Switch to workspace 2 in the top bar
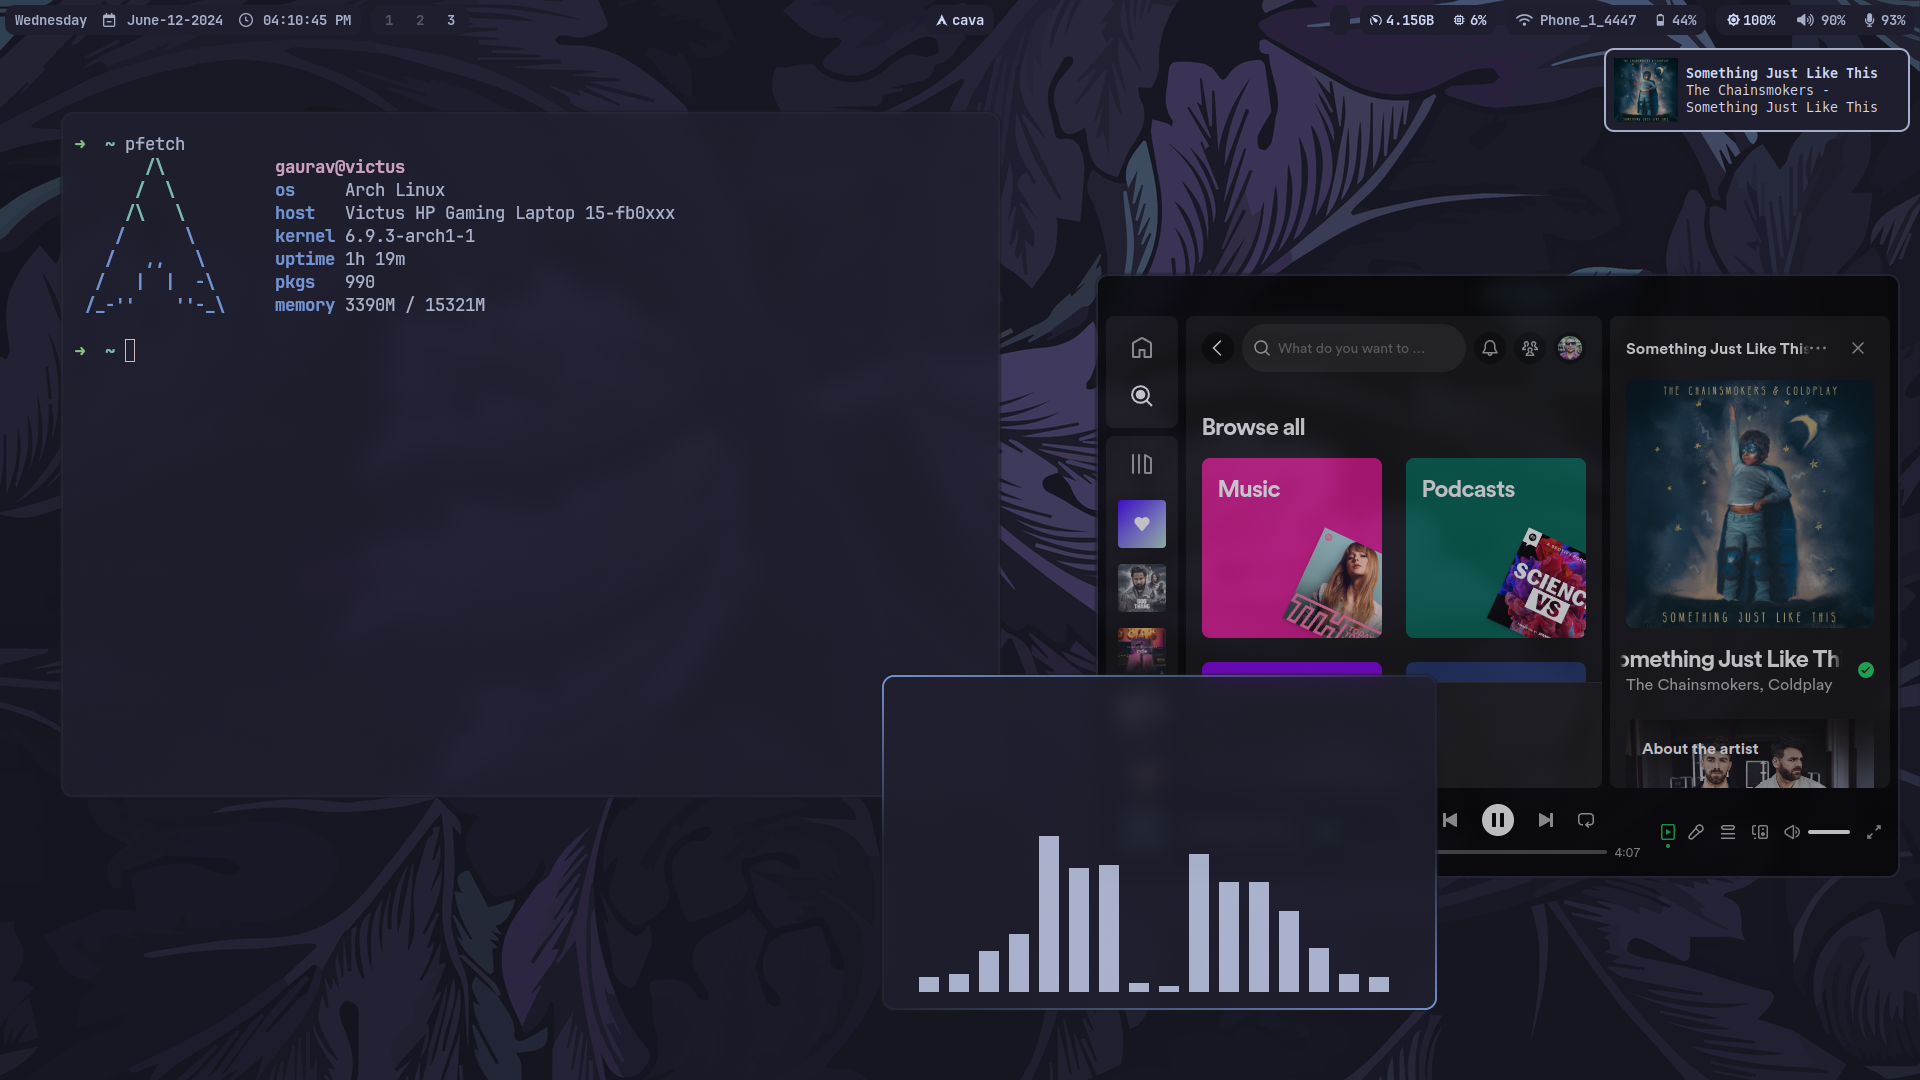1920x1080 pixels. pos(420,20)
